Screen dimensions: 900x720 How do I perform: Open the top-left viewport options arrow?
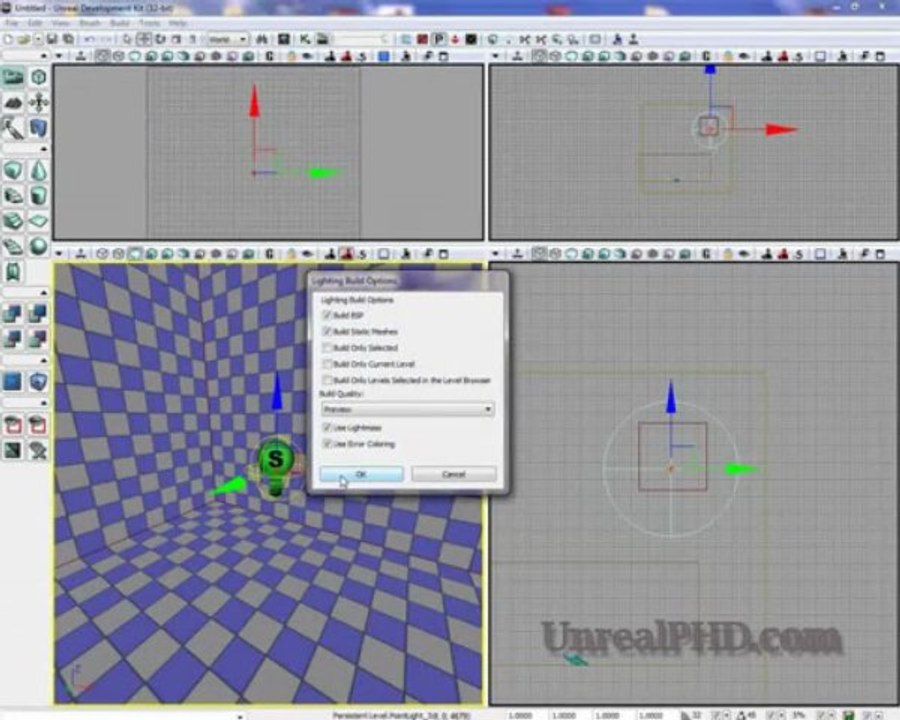[59, 56]
